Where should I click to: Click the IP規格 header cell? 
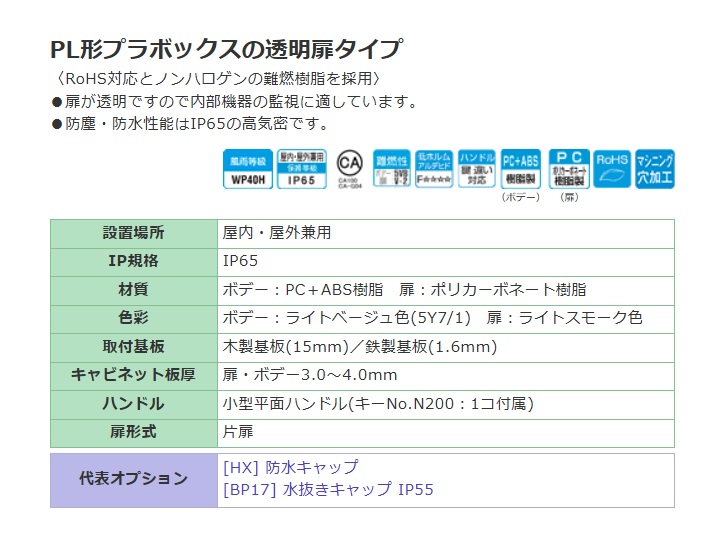[x=134, y=262]
